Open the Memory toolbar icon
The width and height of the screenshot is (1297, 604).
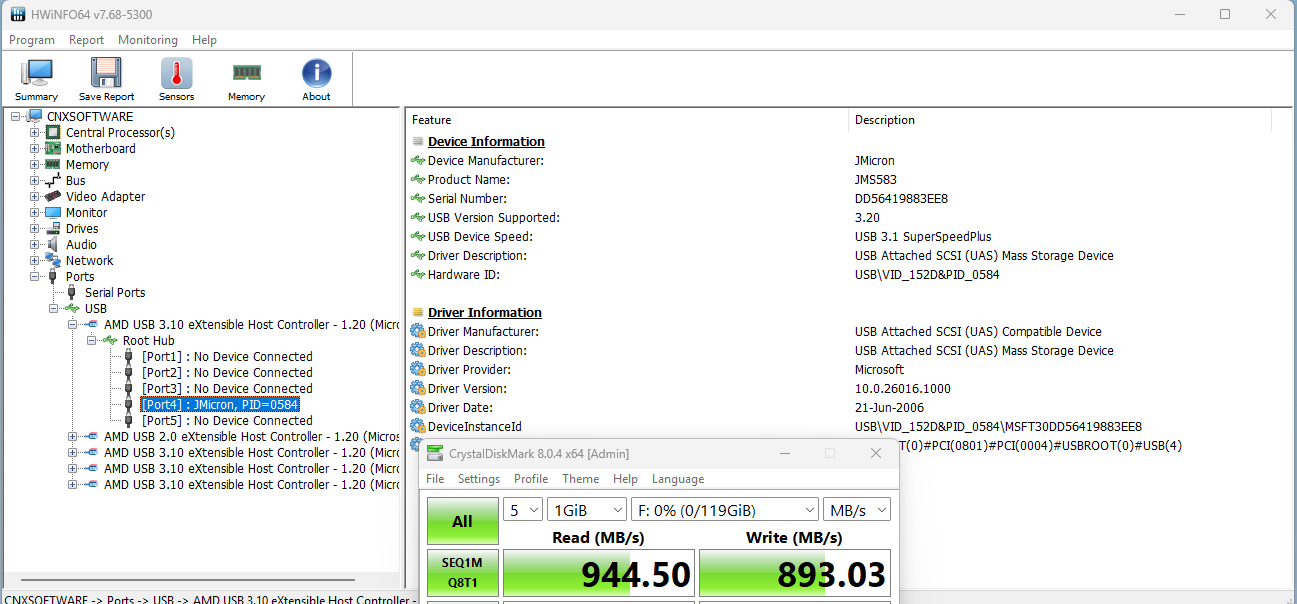(246, 79)
